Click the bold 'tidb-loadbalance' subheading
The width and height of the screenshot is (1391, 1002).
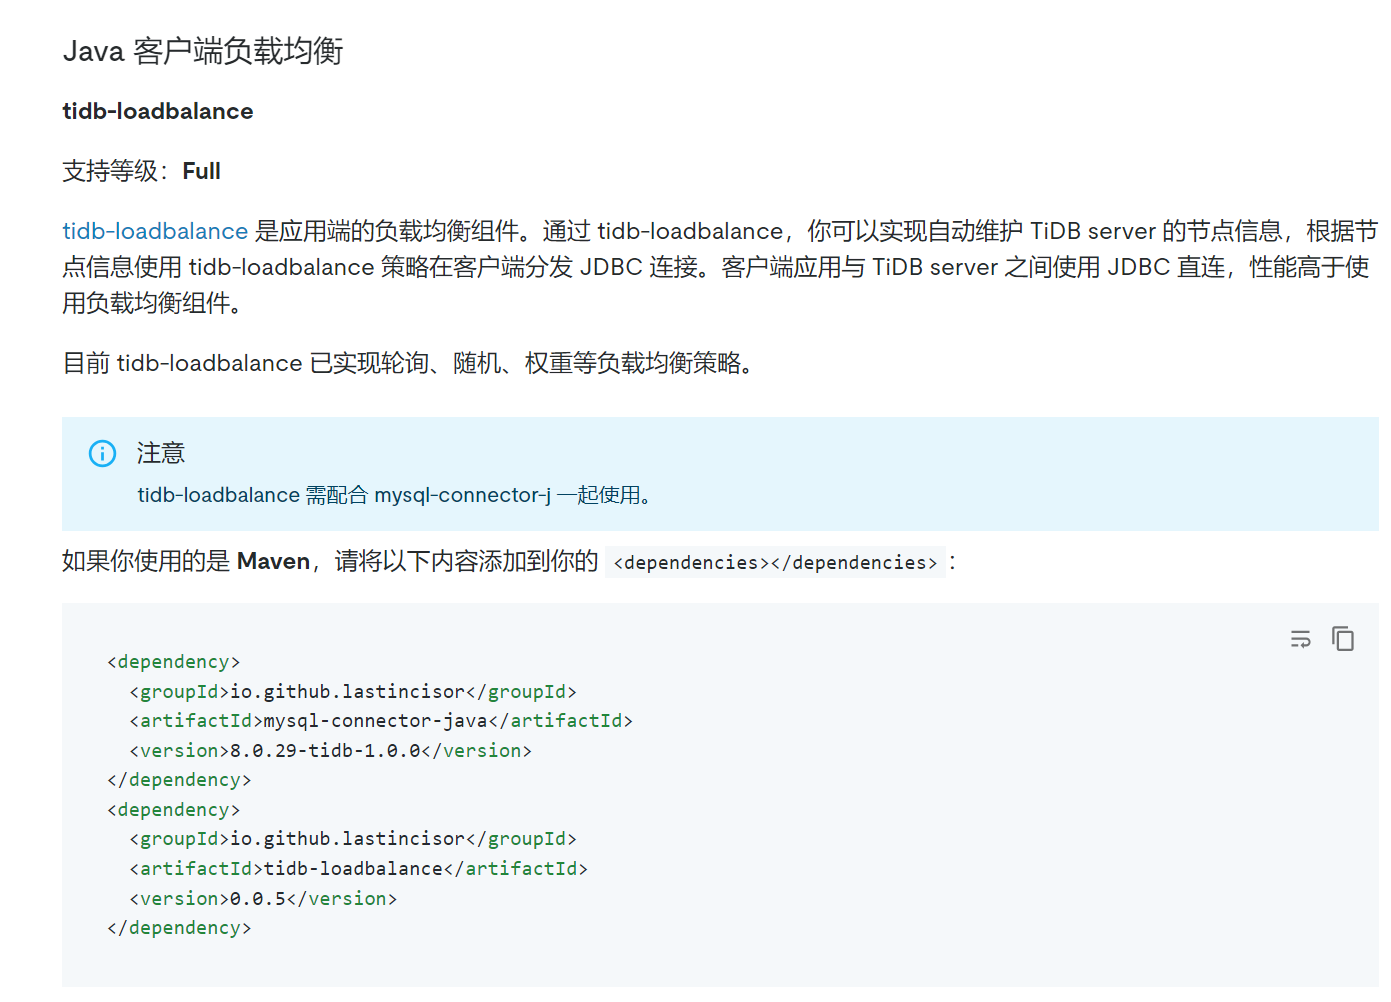coord(158,111)
